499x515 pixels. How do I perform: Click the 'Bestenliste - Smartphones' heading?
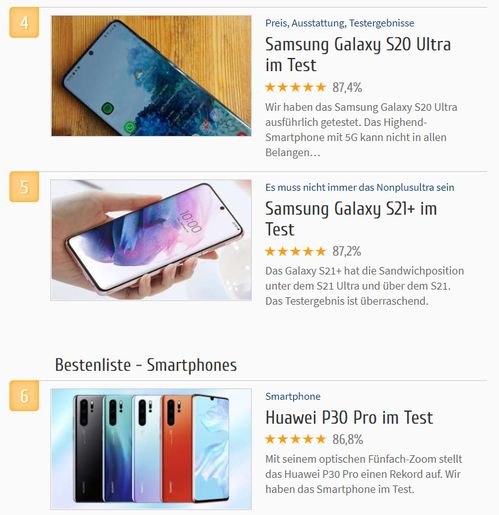[146, 365]
